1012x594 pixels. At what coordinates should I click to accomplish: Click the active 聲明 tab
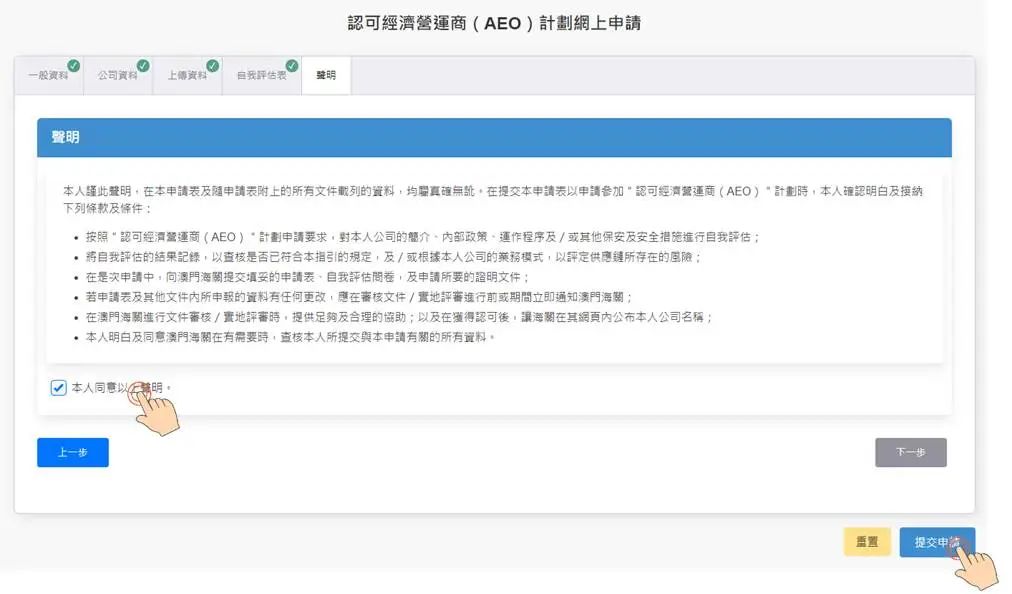325,74
